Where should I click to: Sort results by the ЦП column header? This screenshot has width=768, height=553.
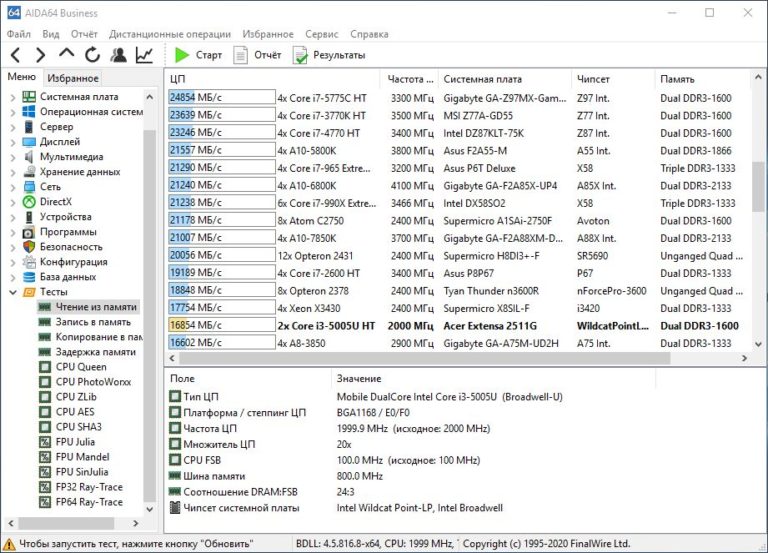(x=272, y=79)
